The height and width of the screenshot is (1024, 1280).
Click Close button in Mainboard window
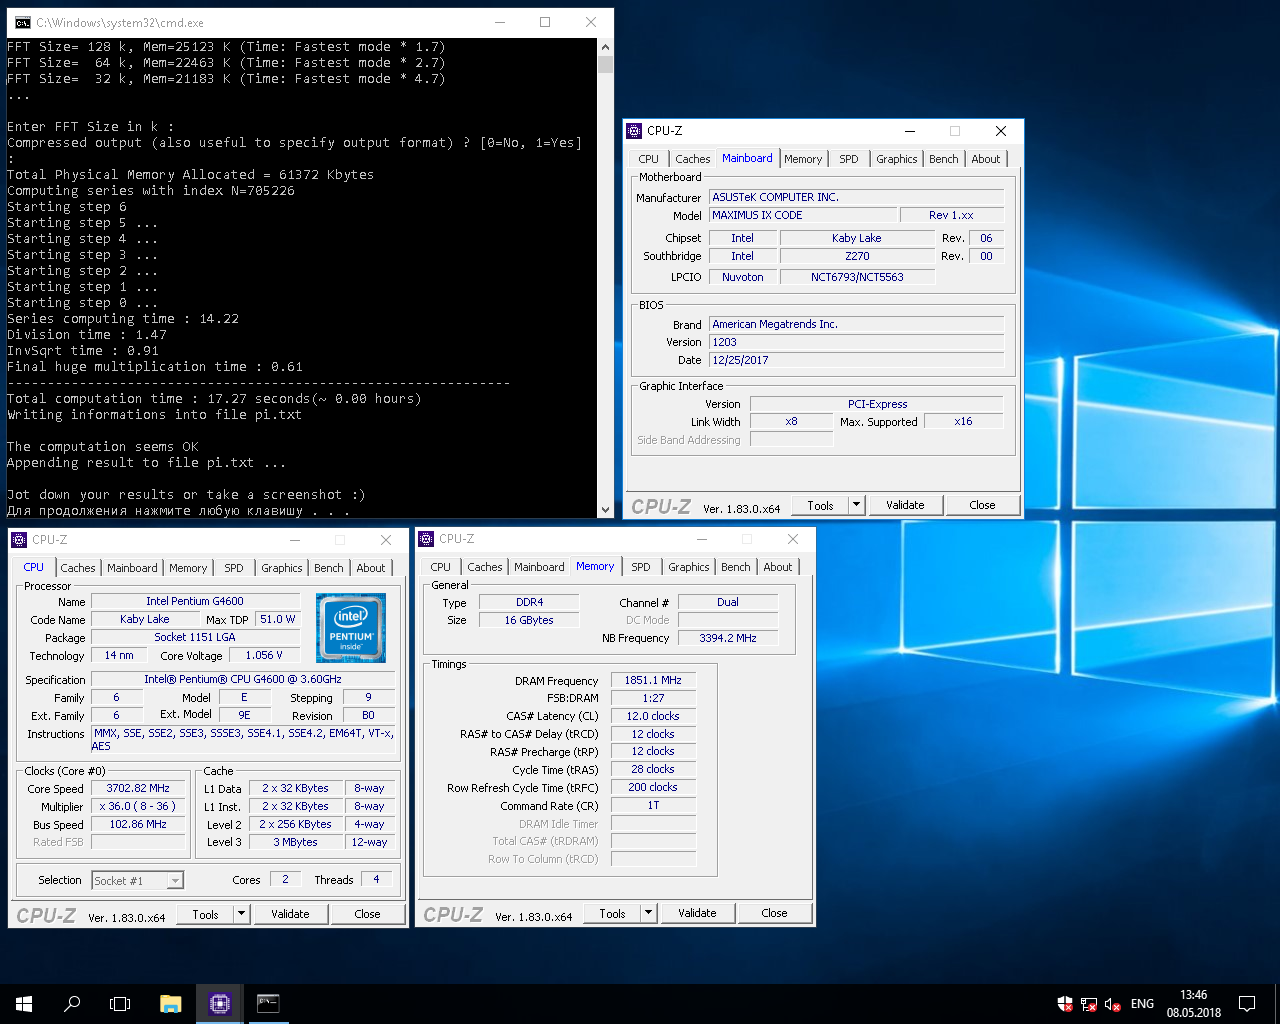click(982, 505)
